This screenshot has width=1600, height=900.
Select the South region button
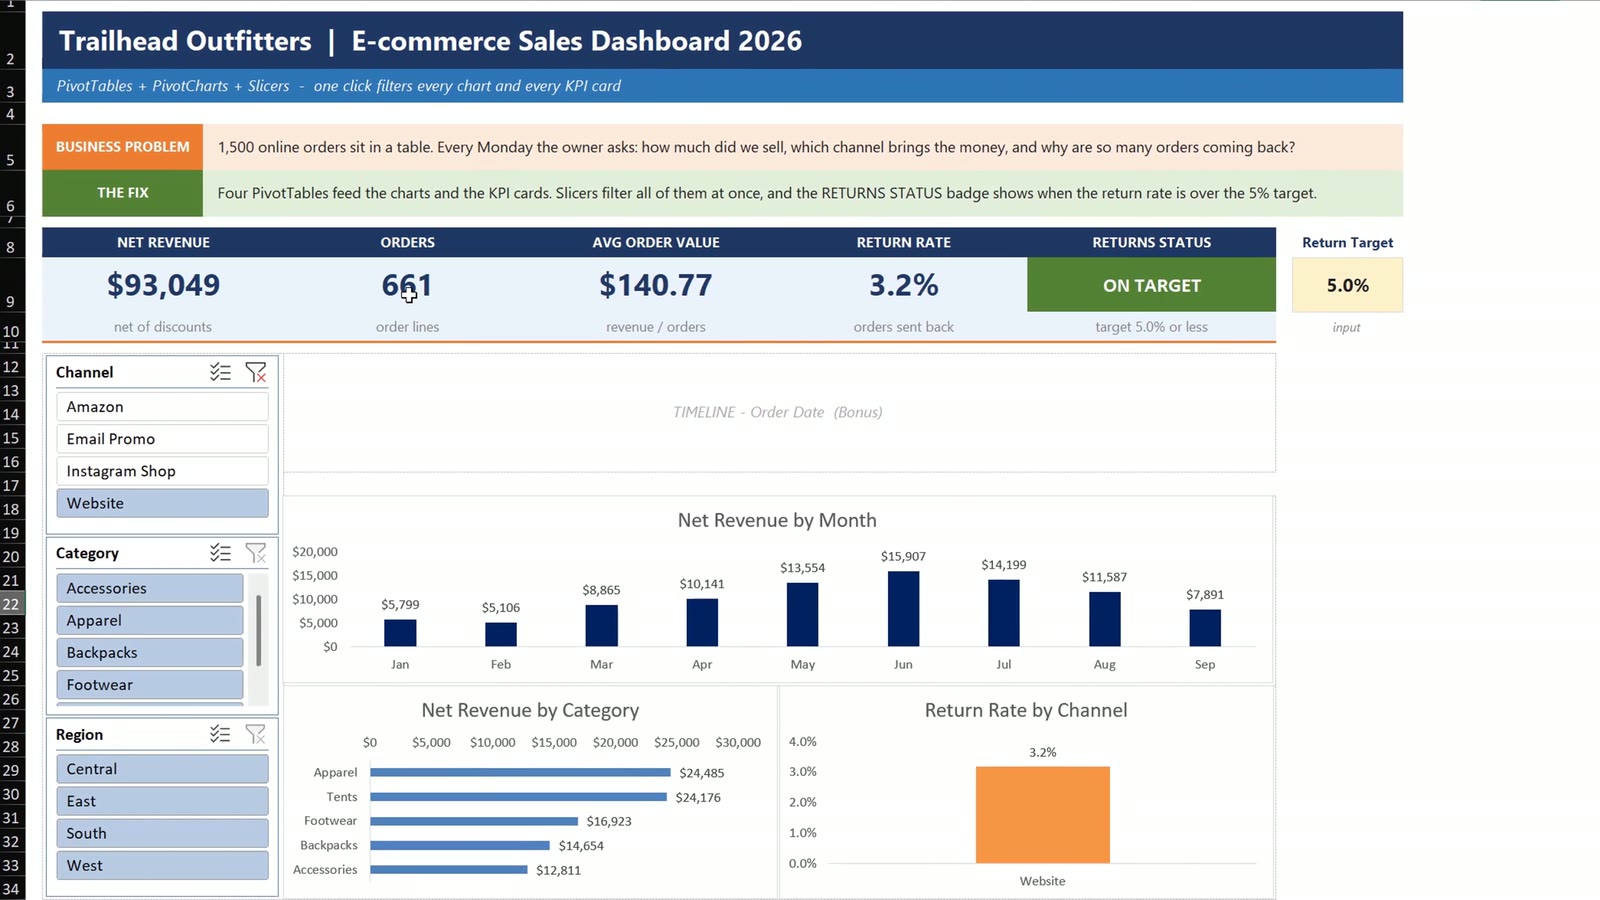tap(162, 833)
